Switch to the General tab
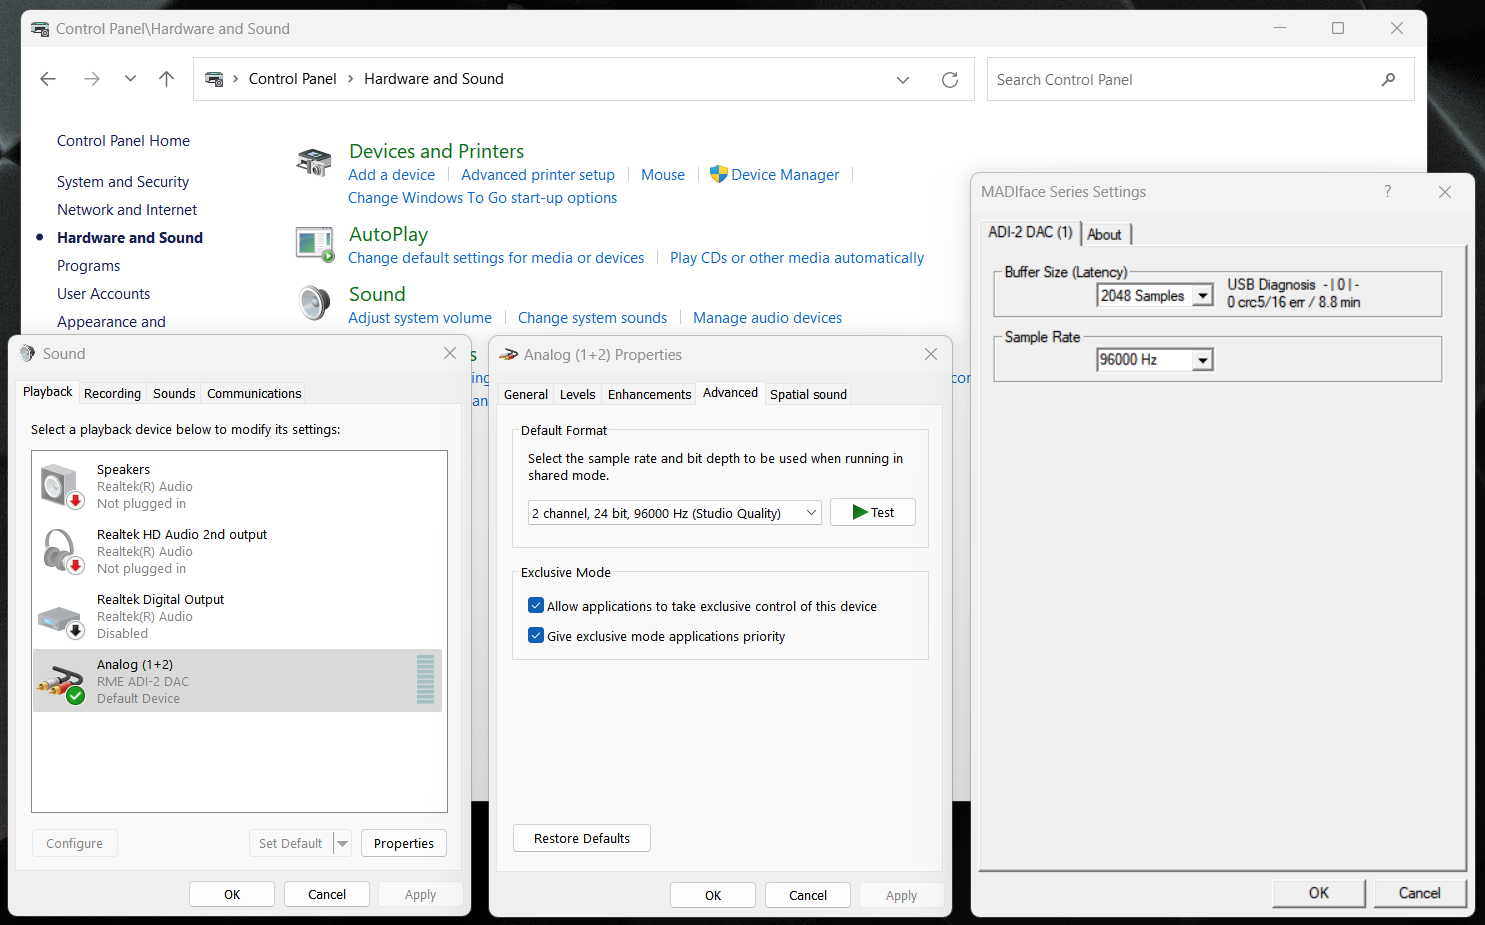 click(526, 395)
